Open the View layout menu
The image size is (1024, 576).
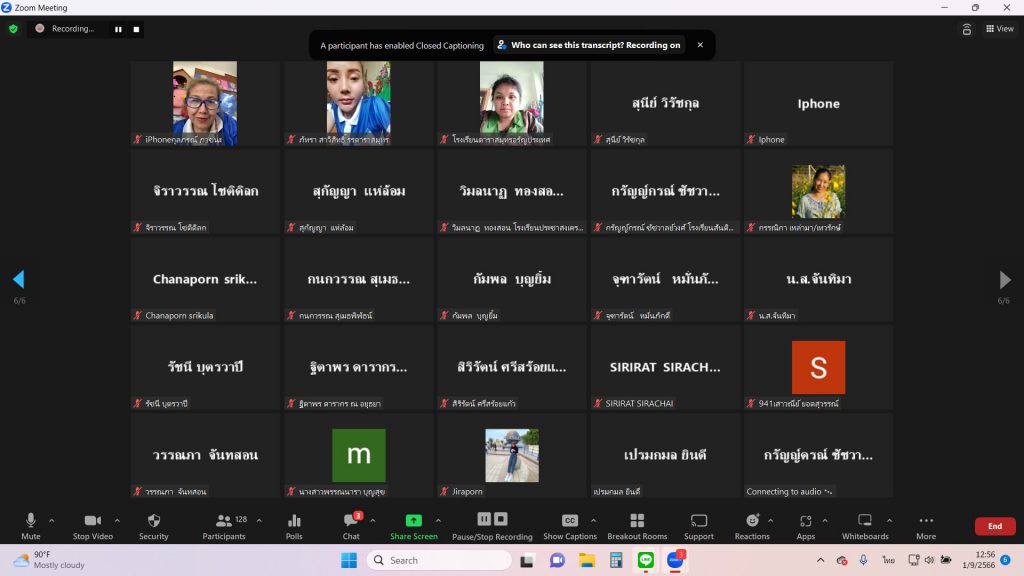(x=999, y=29)
